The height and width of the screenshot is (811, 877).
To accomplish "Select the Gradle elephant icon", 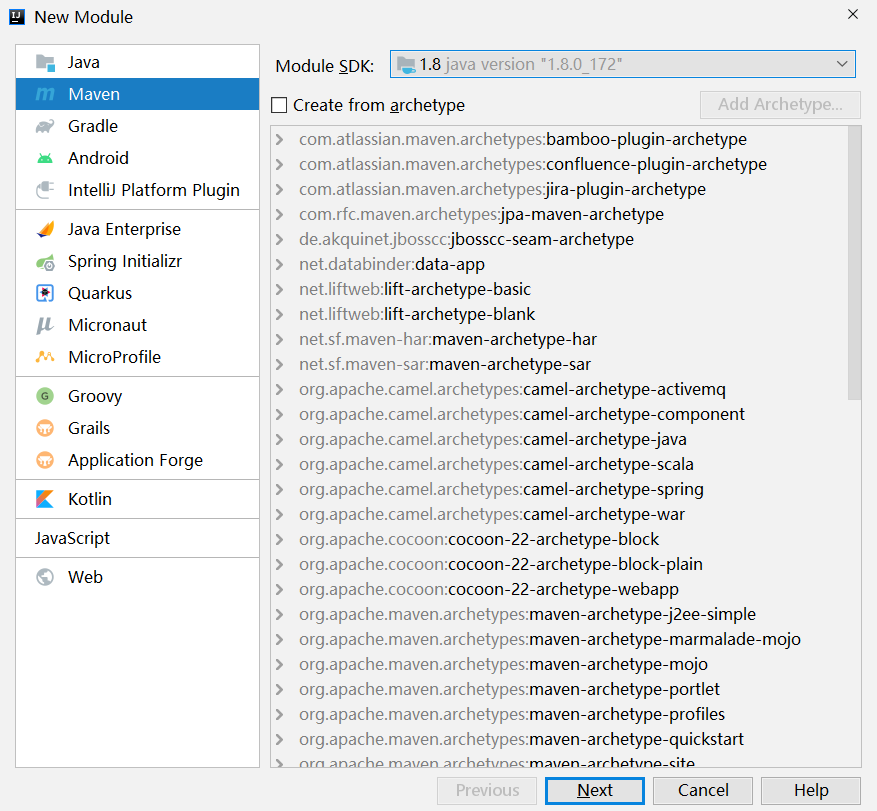I will [x=45, y=126].
